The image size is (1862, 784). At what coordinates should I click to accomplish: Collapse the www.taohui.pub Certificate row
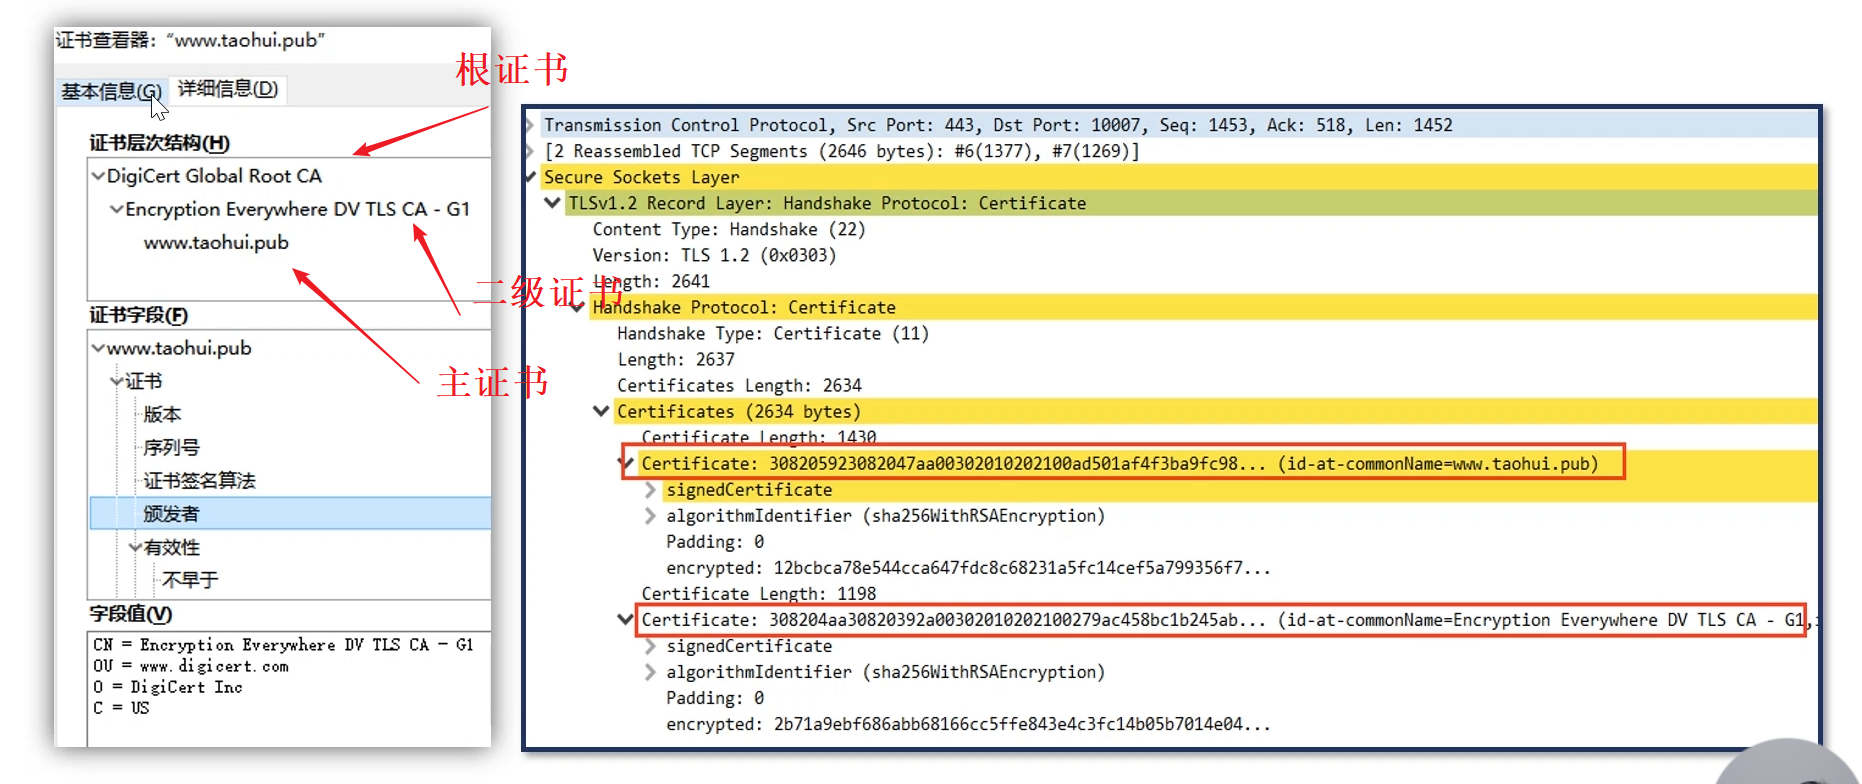point(628,463)
